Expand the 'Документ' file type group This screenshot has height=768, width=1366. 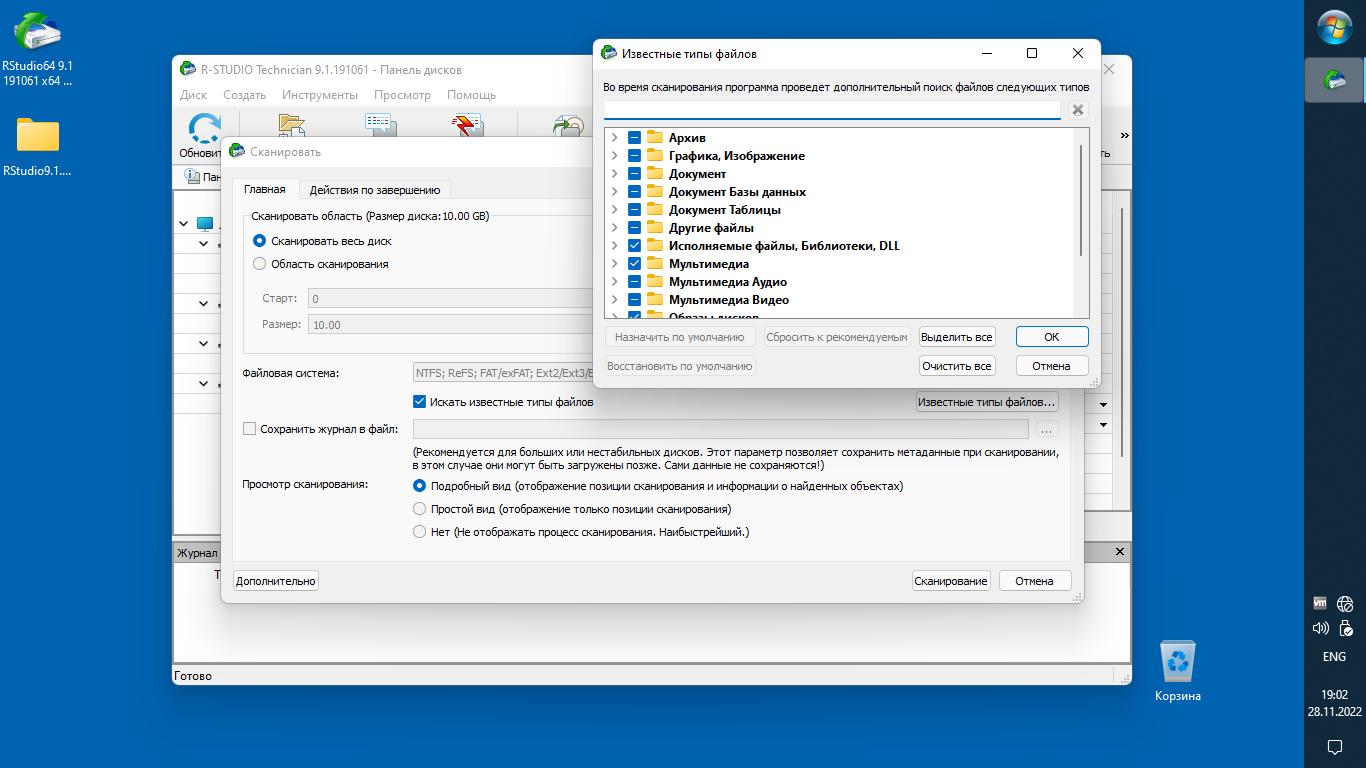tap(614, 174)
